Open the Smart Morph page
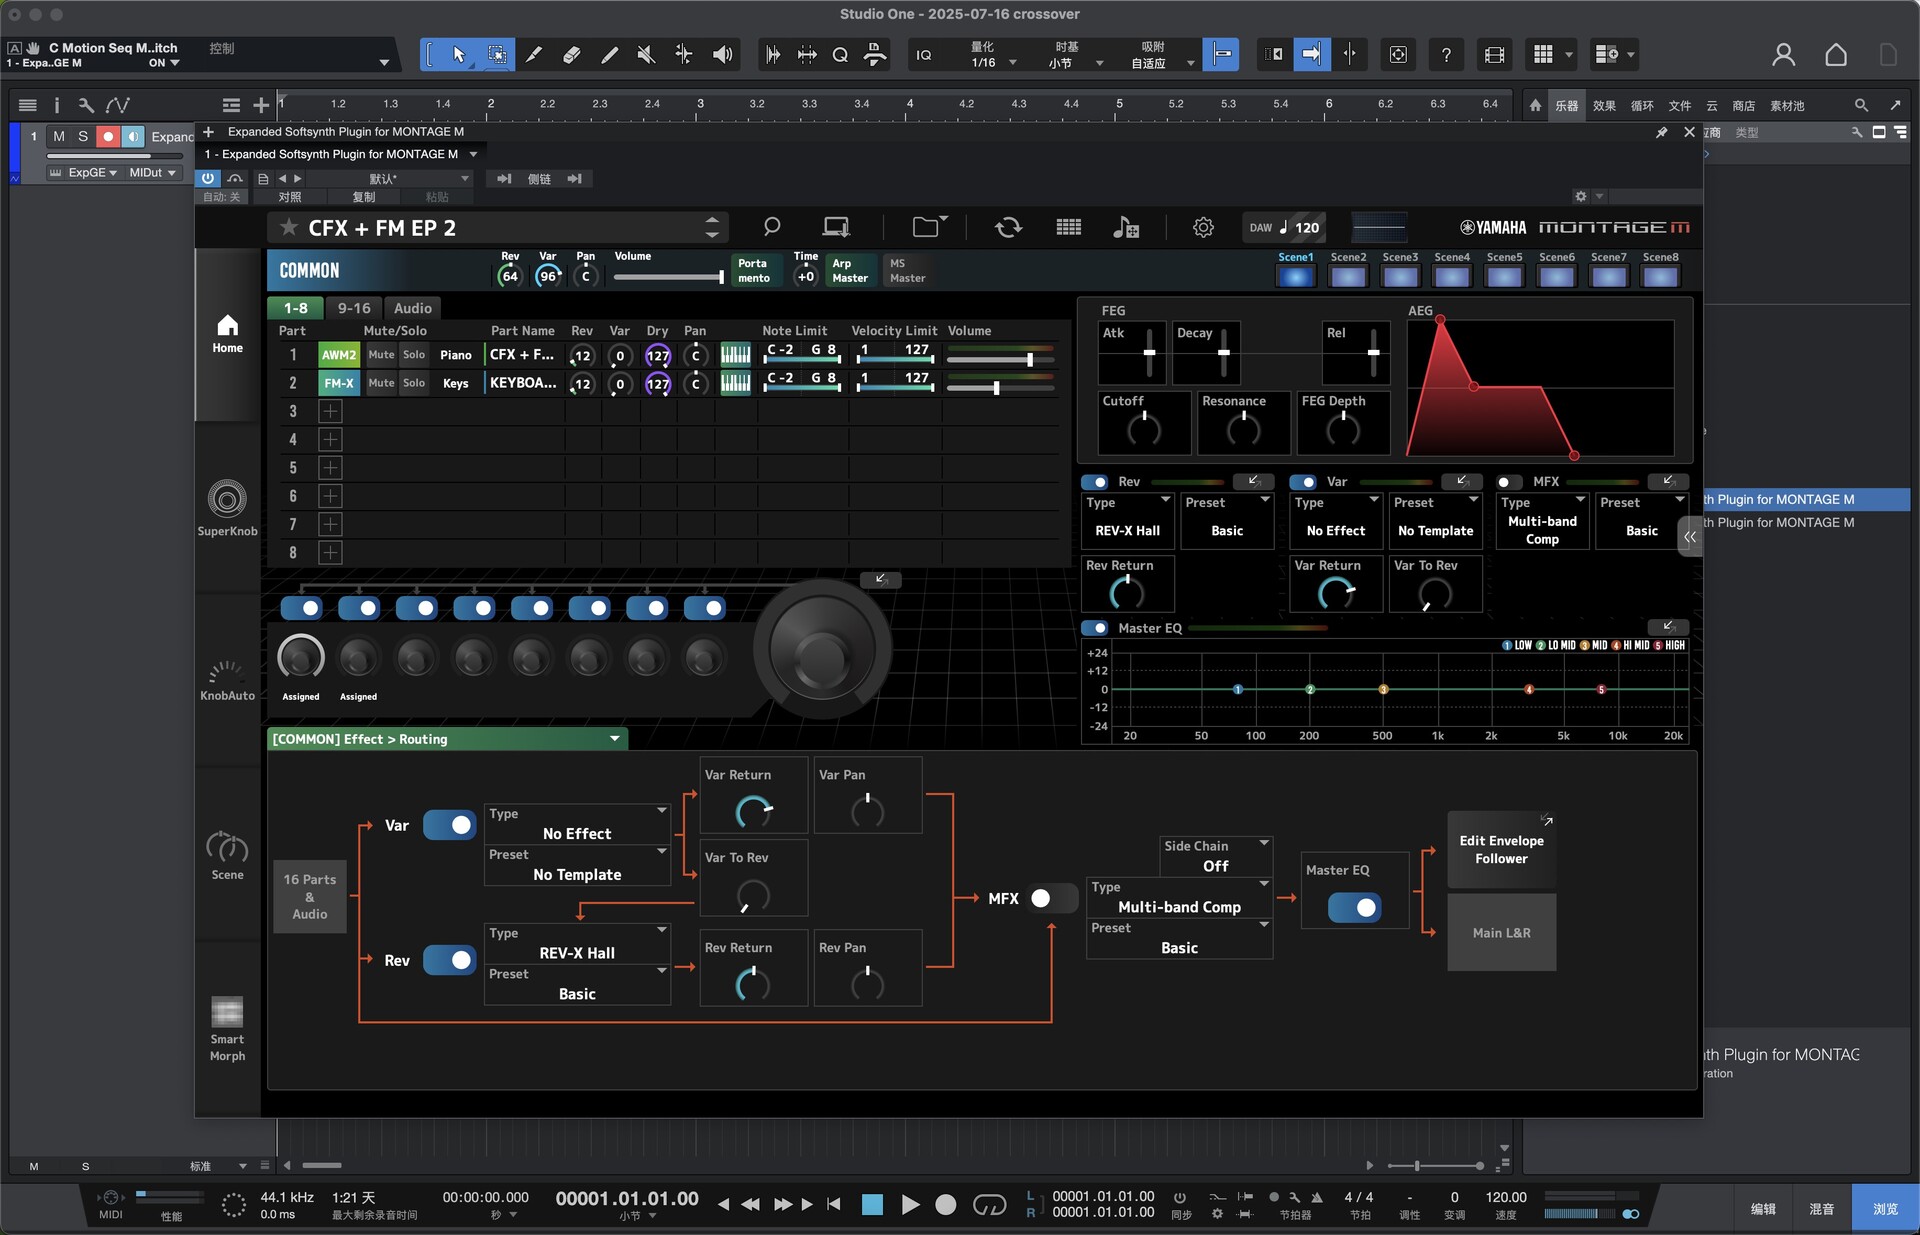The width and height of the screenshot is (1920, 1235). [227, 1029]
